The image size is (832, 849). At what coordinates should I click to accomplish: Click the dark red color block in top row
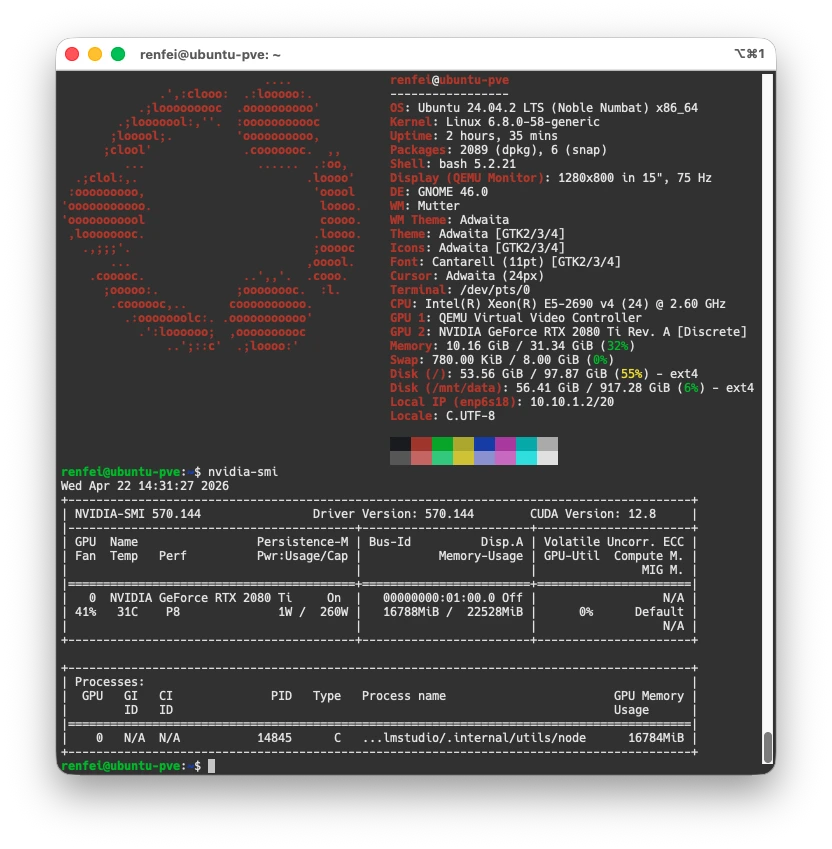(x=421, y=444)
